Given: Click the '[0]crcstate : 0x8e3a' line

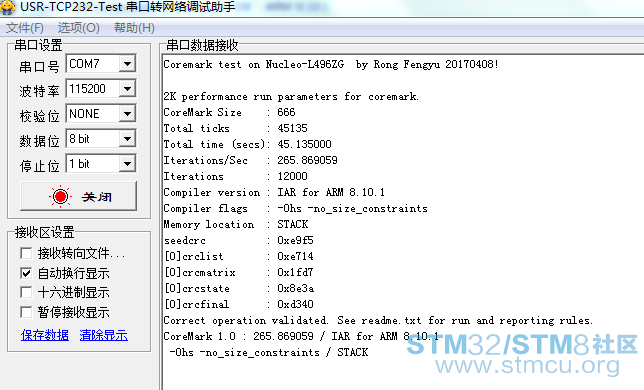Looking at the screenshot, I should (x=239, y=288).
